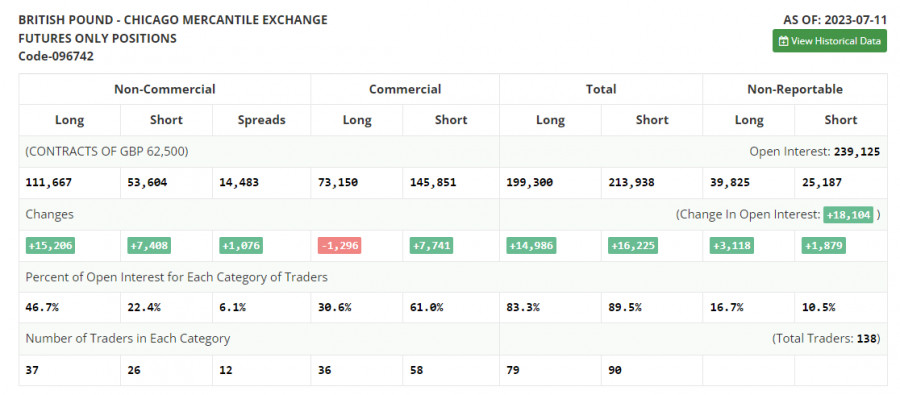This screenshot has height=395, width=900.
Task: Select the +3,118 non-reportable long badge
Action: pyautogui.click(x=732, y=246)
